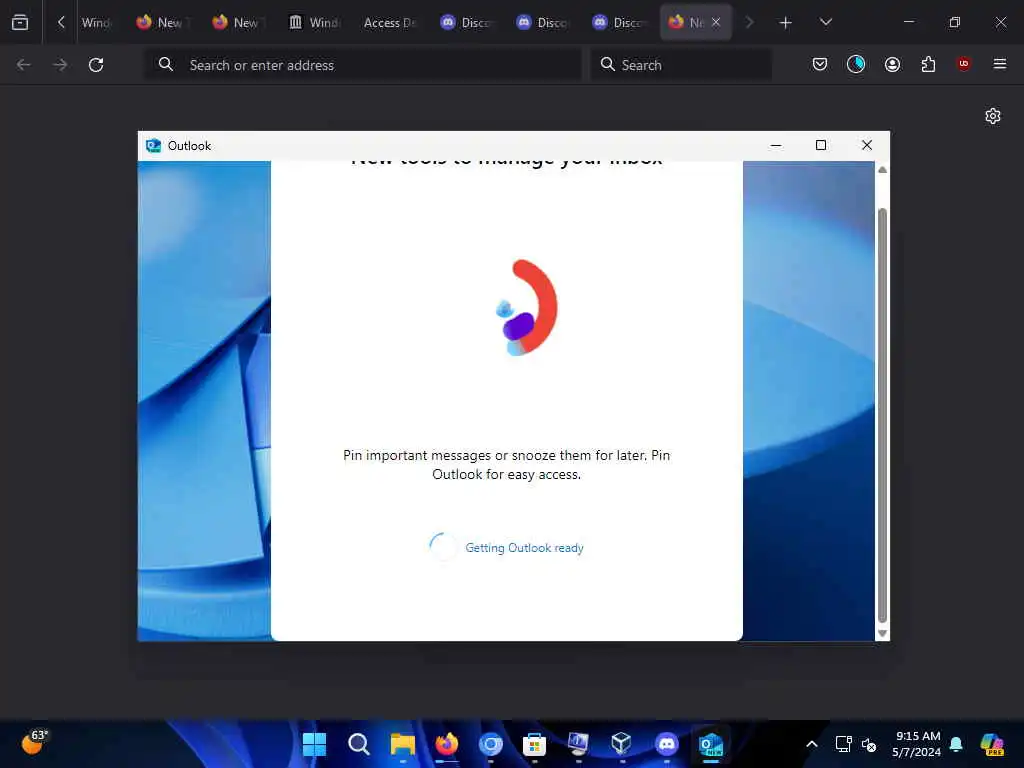Focus the 'Search or enter address' bar
1024x768 pixels.
pyautogui.click(x=363, y=65)
